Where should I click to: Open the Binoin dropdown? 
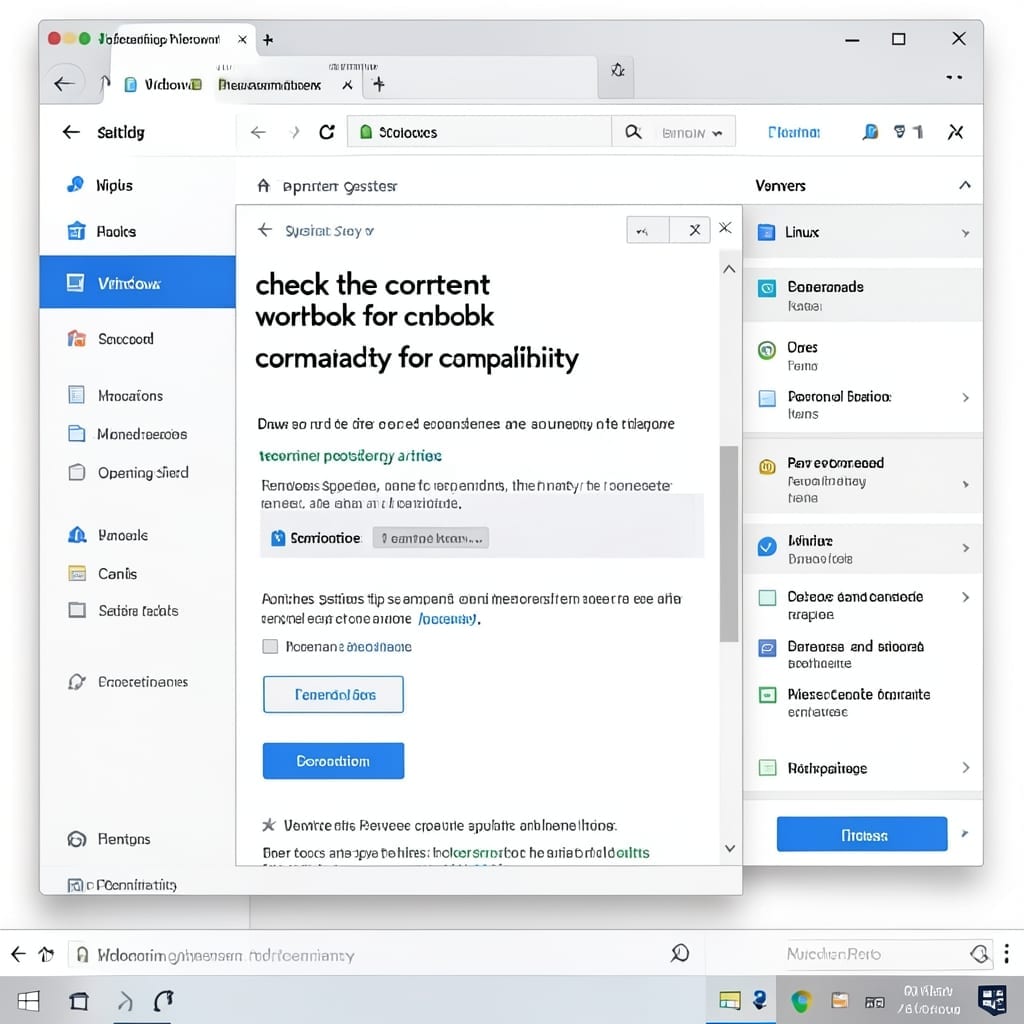click(x=692, y=133)
